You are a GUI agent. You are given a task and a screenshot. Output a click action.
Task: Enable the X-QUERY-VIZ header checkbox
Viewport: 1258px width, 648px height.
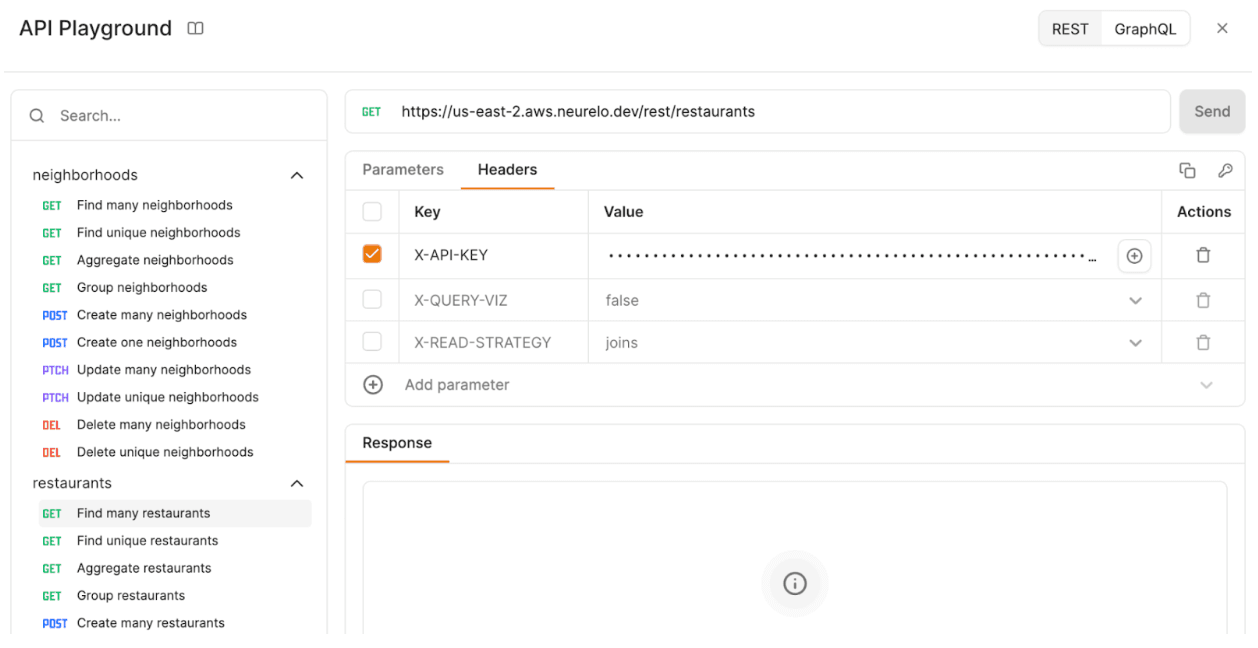click(x=372, y=299)
